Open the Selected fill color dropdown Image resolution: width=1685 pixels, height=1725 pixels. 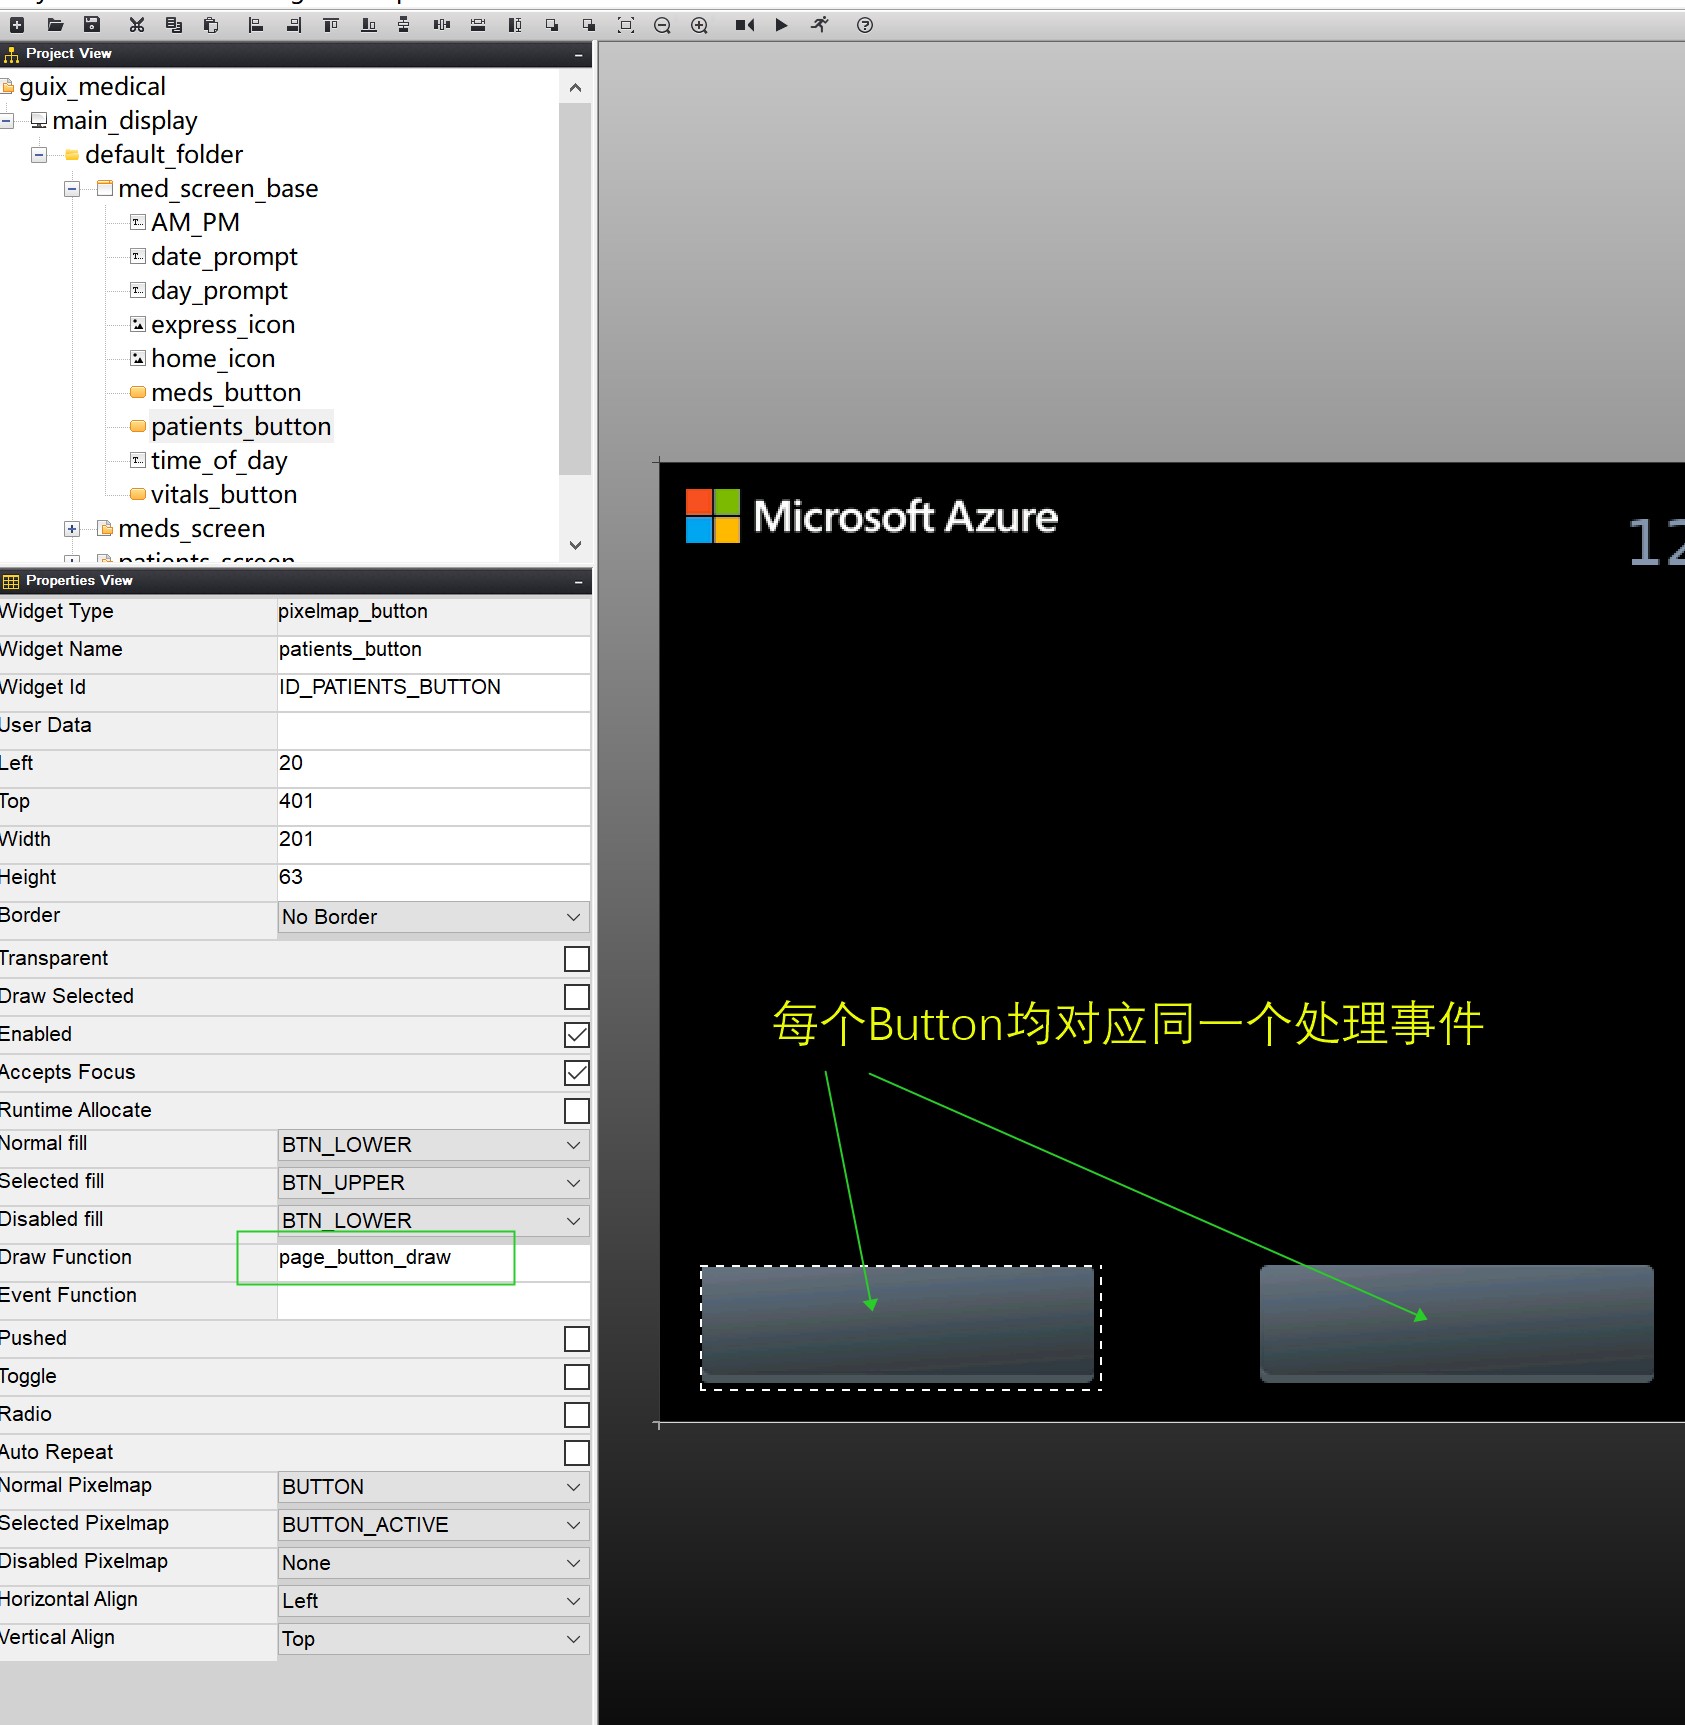[x=433, y=1183]
